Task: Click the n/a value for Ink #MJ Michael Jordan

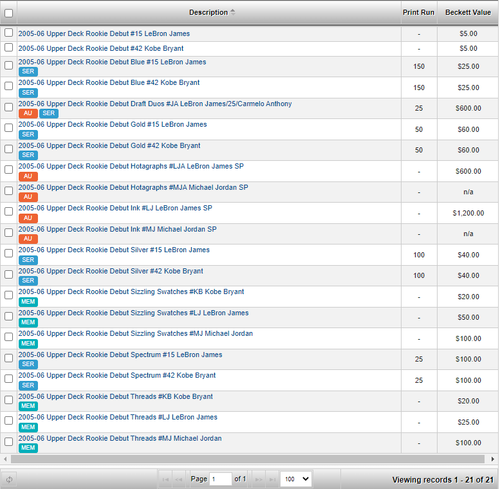Action: coord(468,234)
